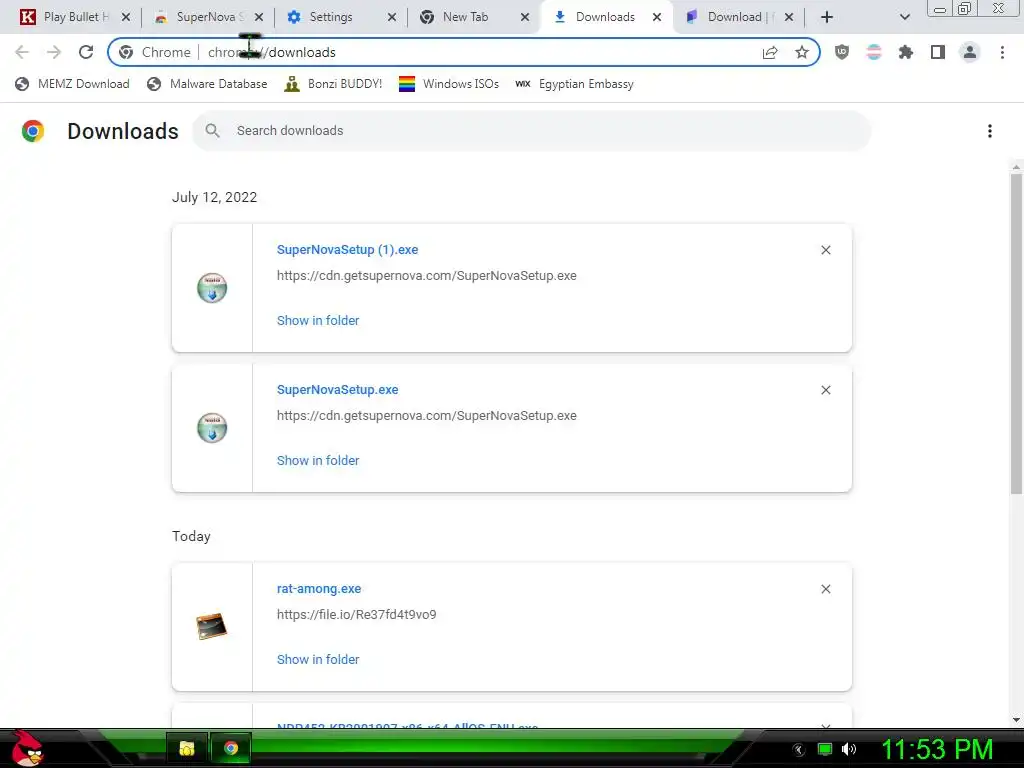The width and height of the screenshot is (1024, 768).
Task: Open MEMZ Download bookmark
Action: point(72,84)
